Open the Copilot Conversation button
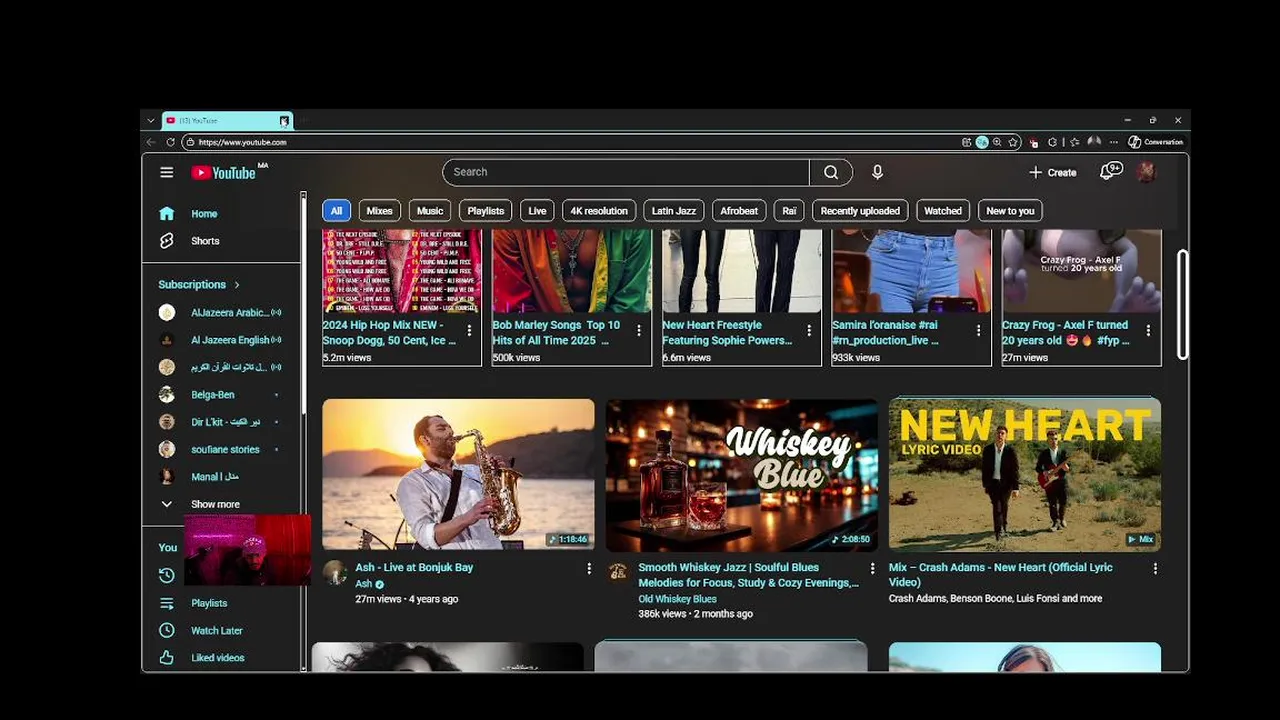Viewport: 1280px width, 720px height. 1156,142
